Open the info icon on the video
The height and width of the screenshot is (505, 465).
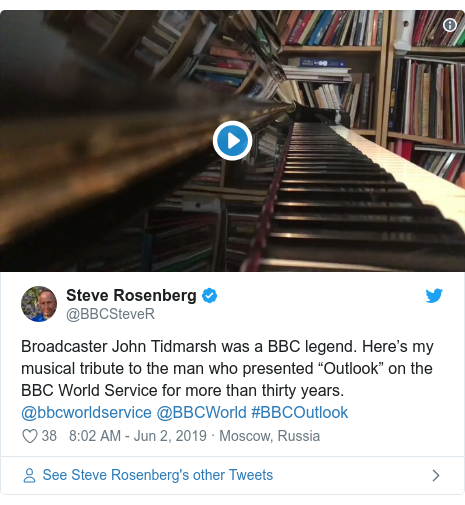pos(450,25)
